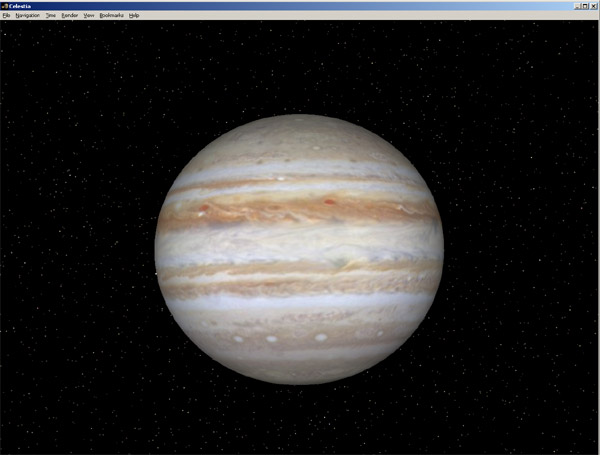
Task: Close the Celestia window
Action: (x=593, y=6)
